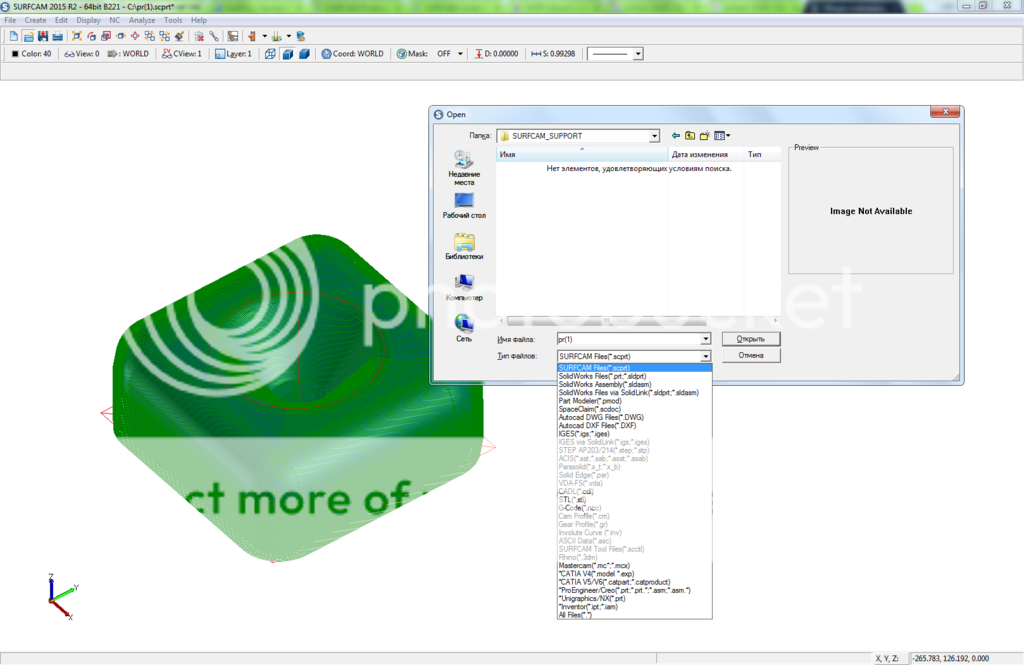
Task: Go back using the green arrow icon
Action: 676,136
